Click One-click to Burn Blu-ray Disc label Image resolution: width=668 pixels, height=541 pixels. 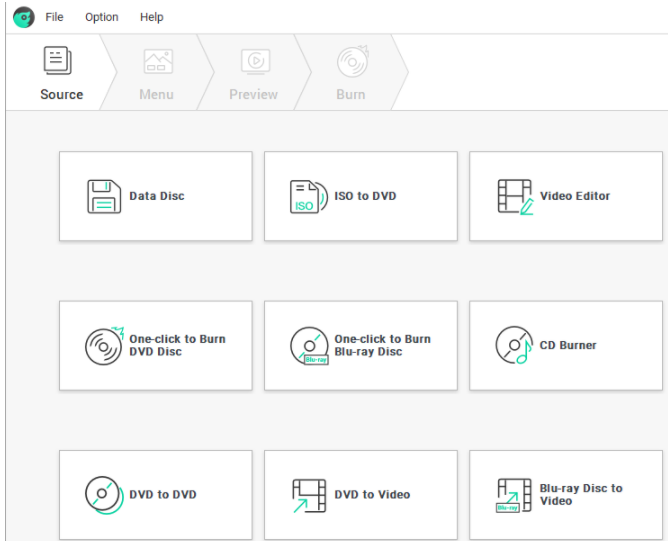(382, 345)
